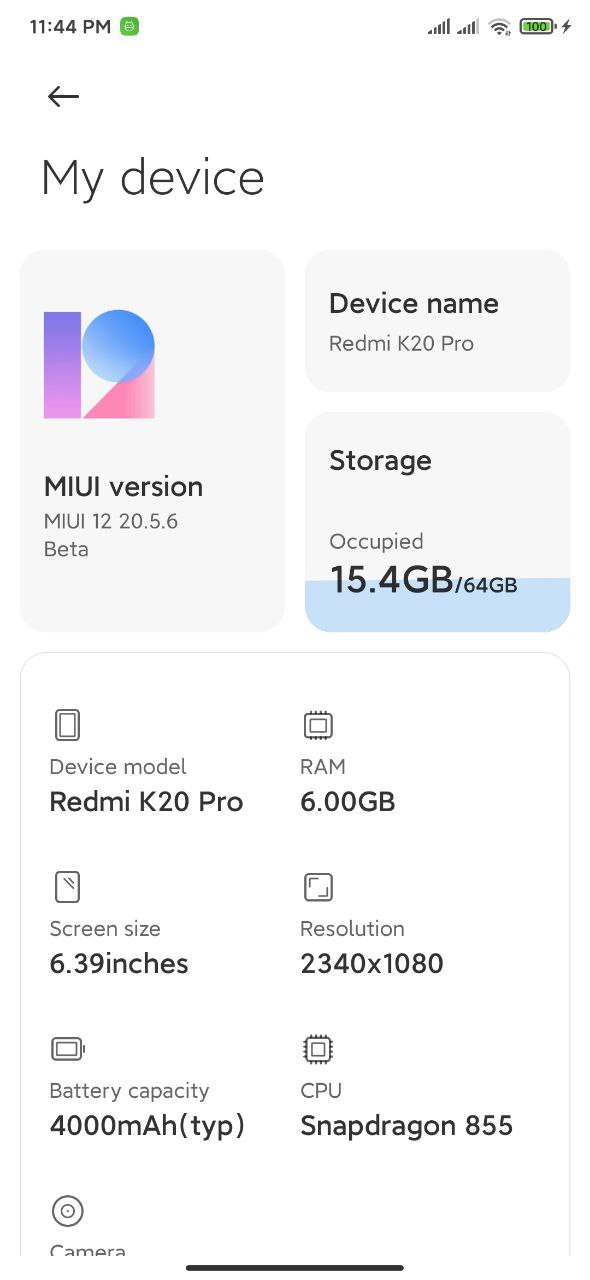Tap the Redmi K20 Pro model value

(x=146, y=802)
